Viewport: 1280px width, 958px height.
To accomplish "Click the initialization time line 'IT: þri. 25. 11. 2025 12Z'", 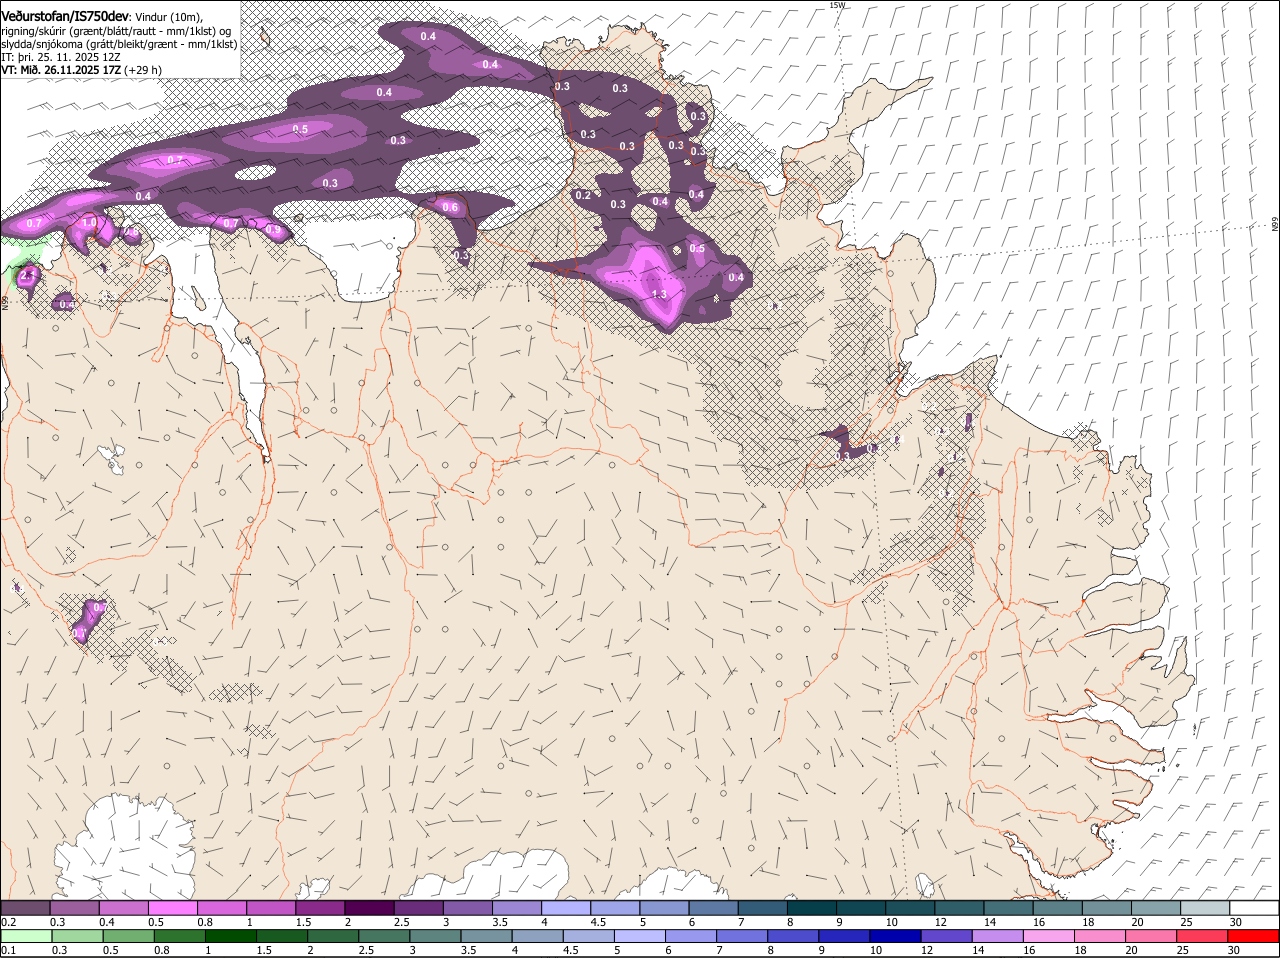I will 61,57.
